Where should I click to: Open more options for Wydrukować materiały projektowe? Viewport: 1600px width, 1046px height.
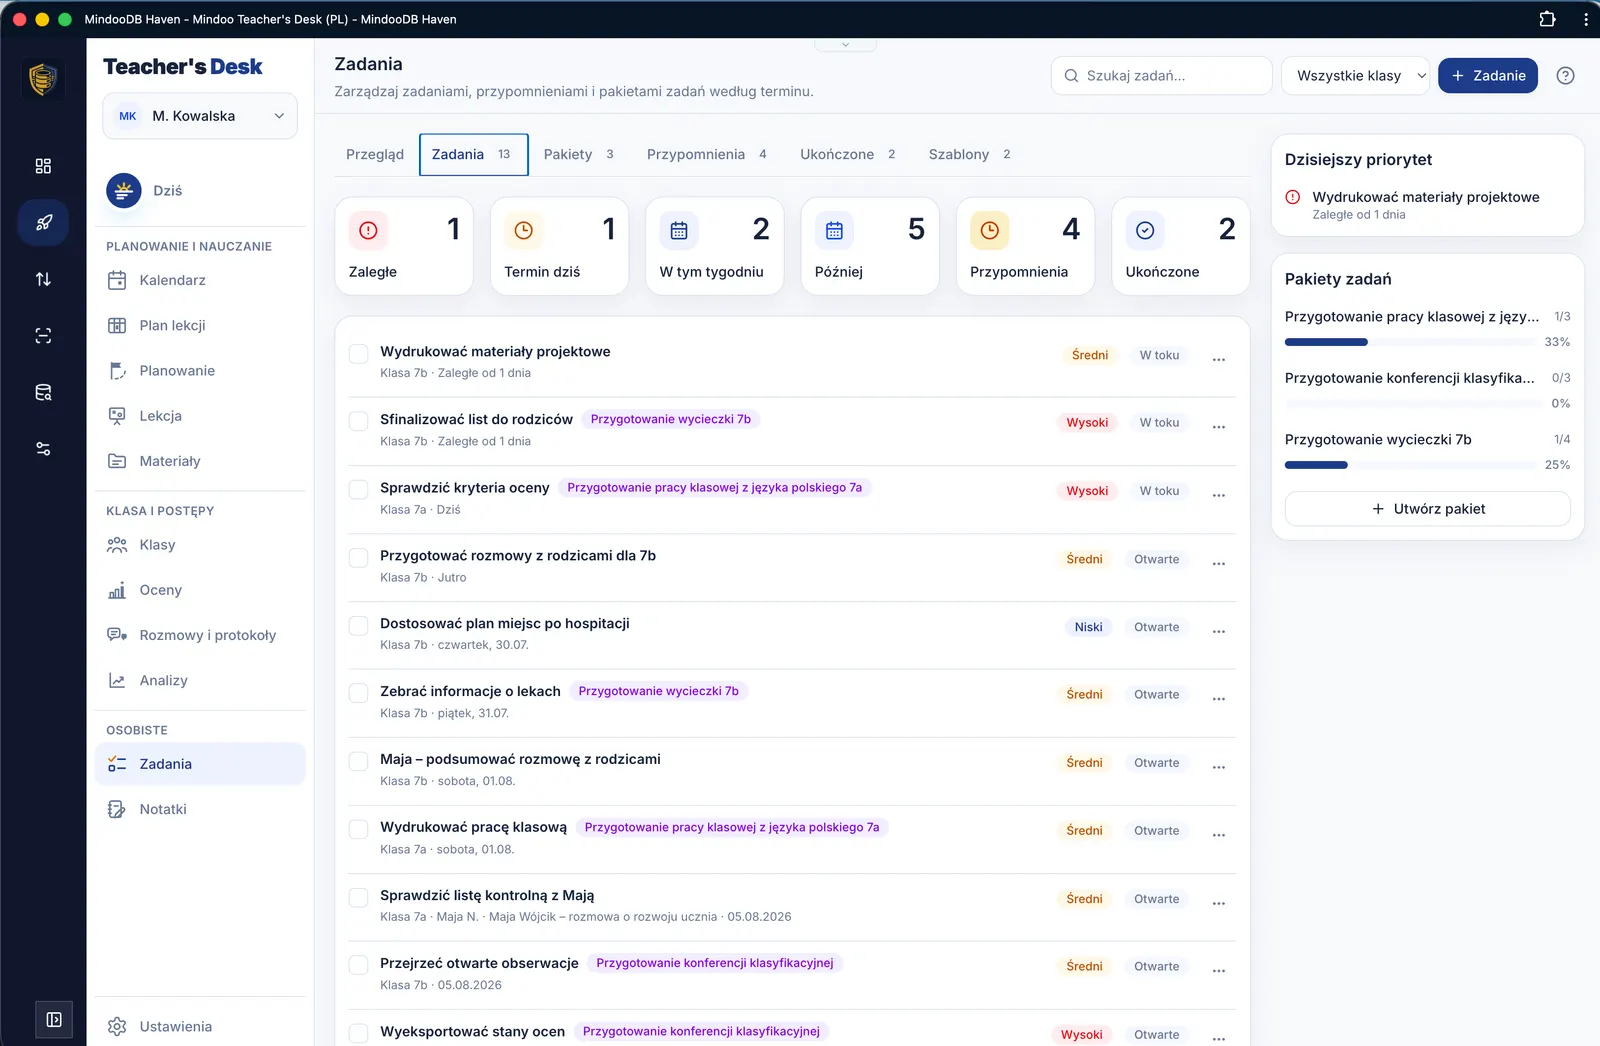tap(1218, 360)
